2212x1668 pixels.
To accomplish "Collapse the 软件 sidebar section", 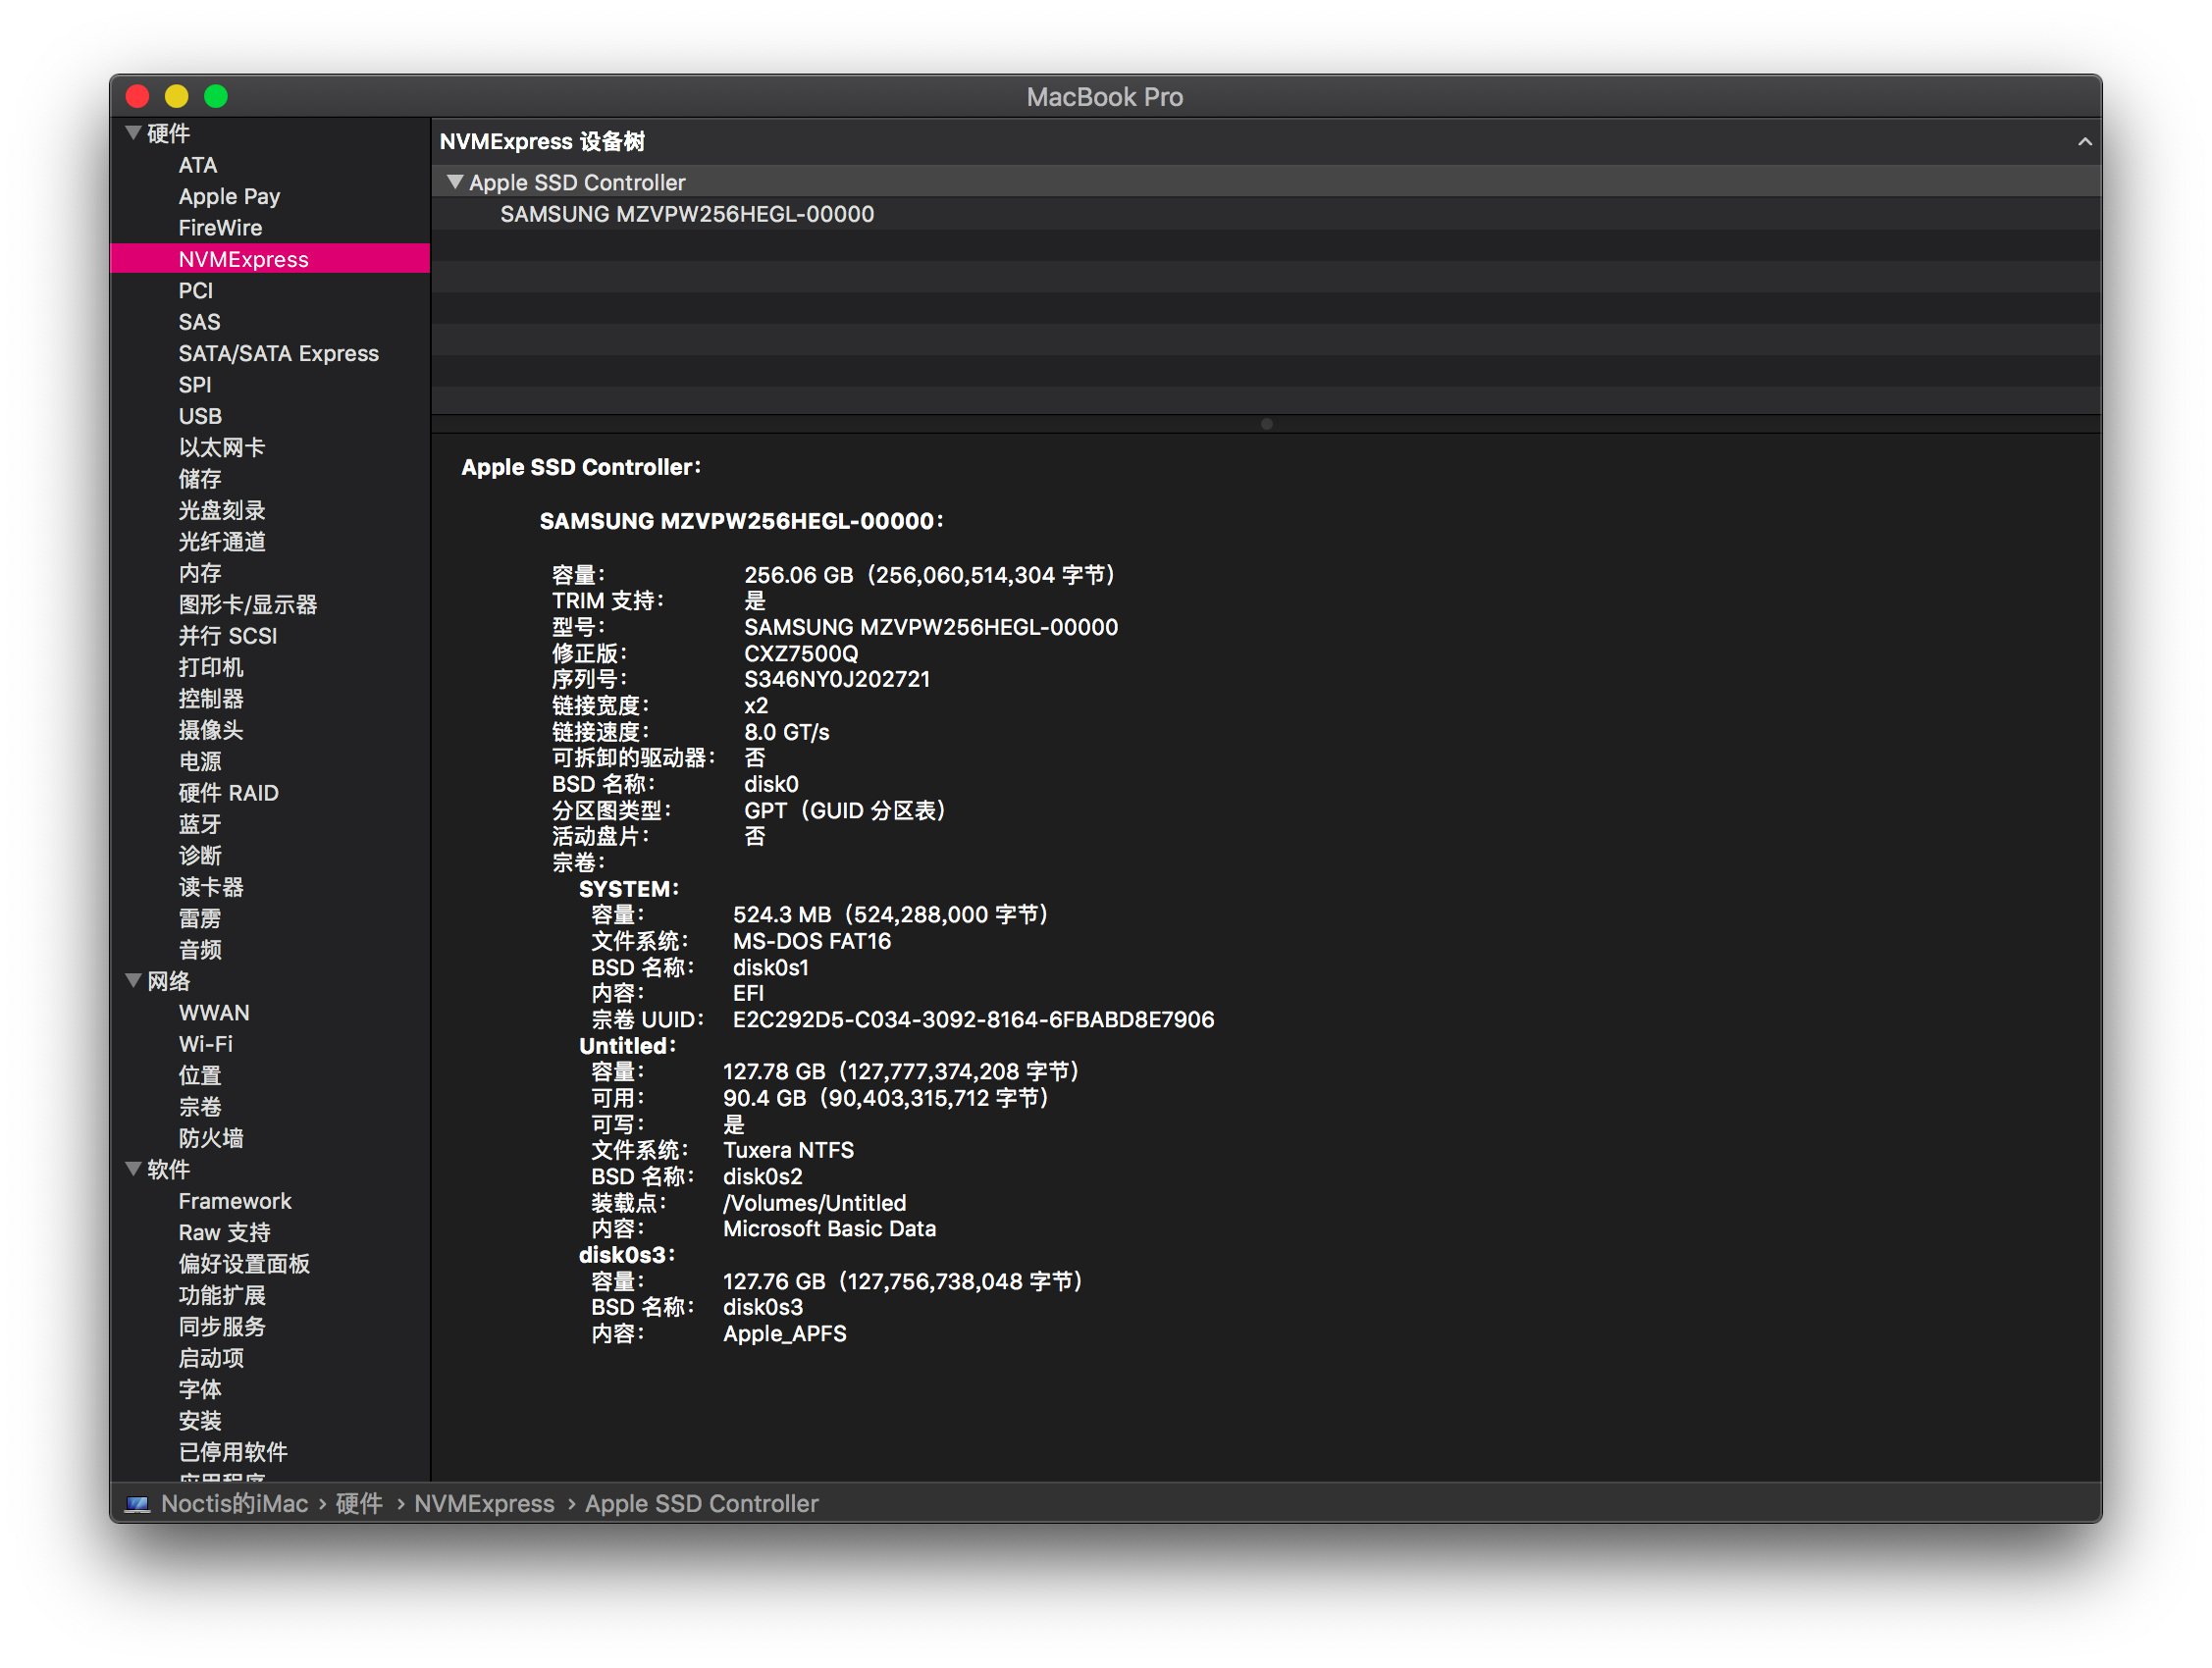I will coord(133,1168).
